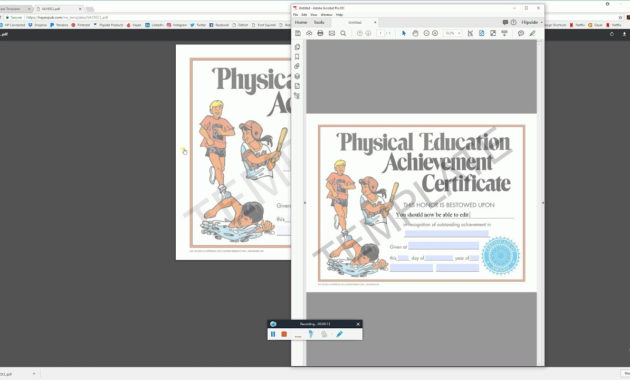The image size is (630, 380).
Task: Click the fit page view icon
Action: (481, 33)
